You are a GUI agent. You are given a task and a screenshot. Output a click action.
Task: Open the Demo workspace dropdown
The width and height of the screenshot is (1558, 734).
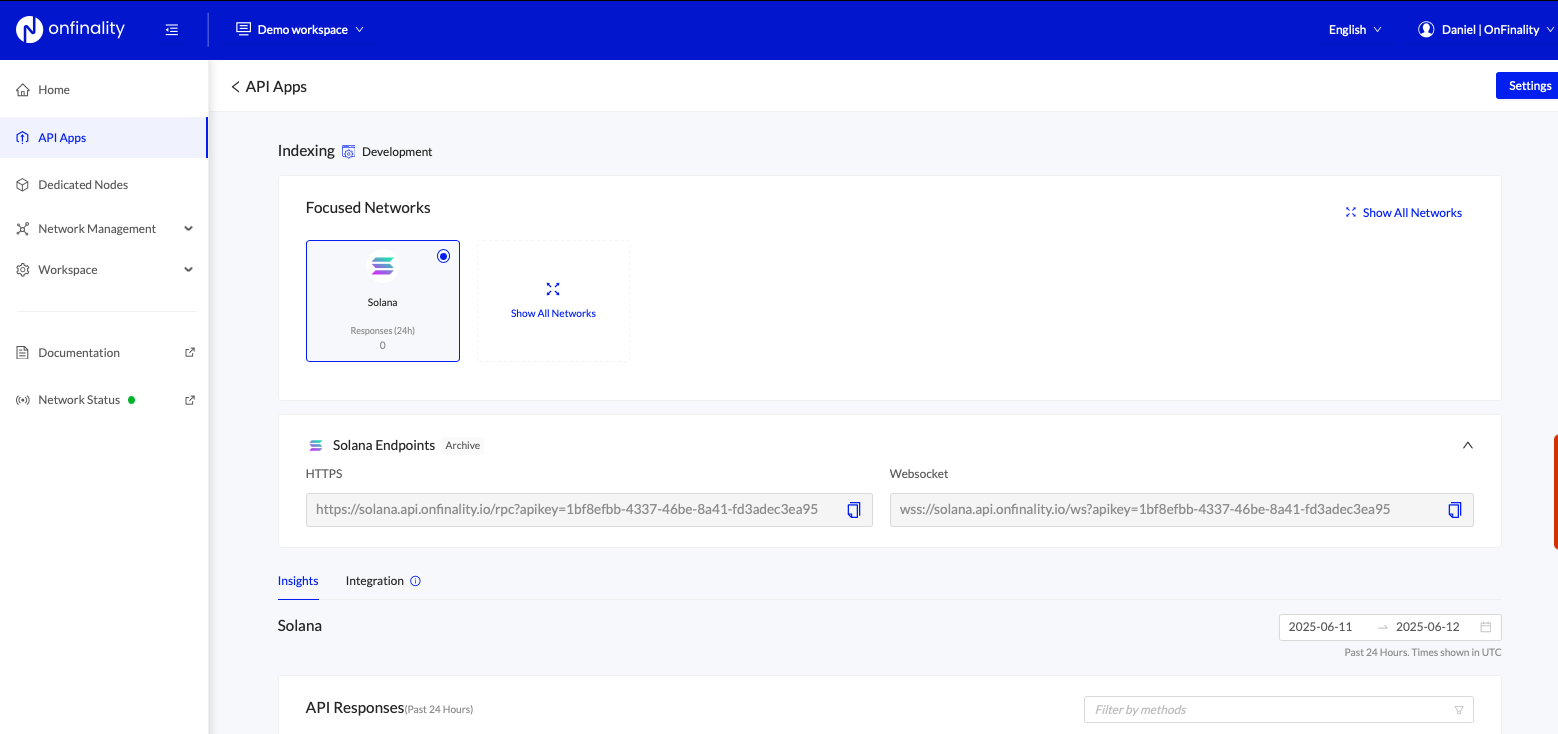click(299, 29)
